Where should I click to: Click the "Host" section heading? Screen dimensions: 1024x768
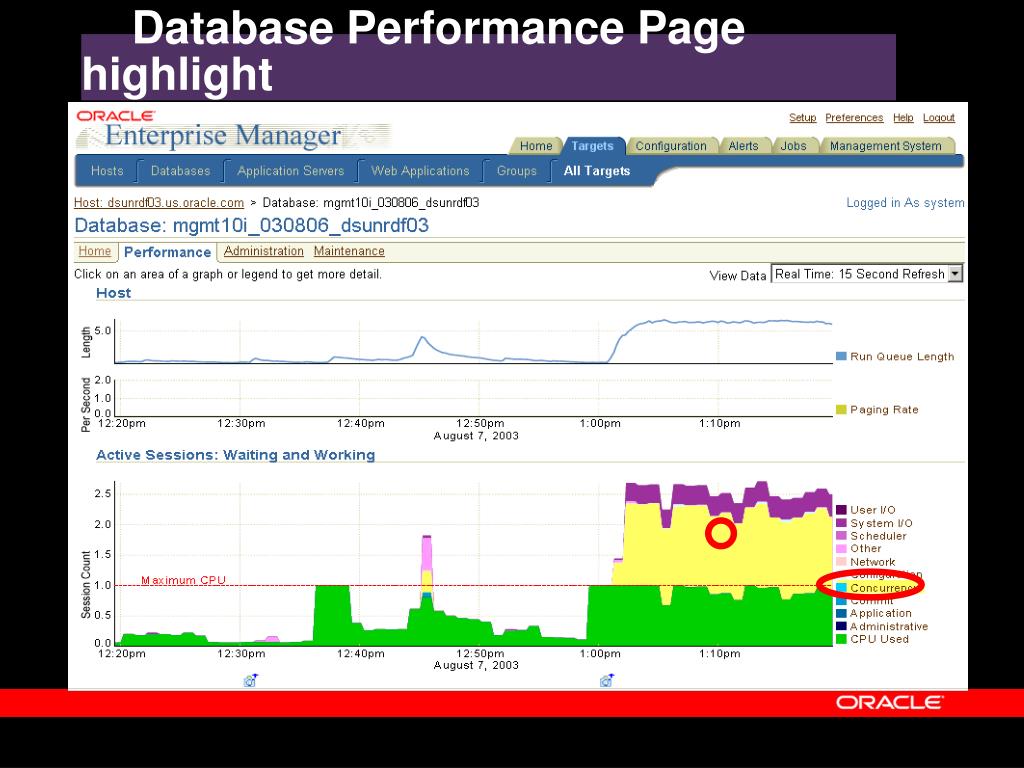(114, 293)
